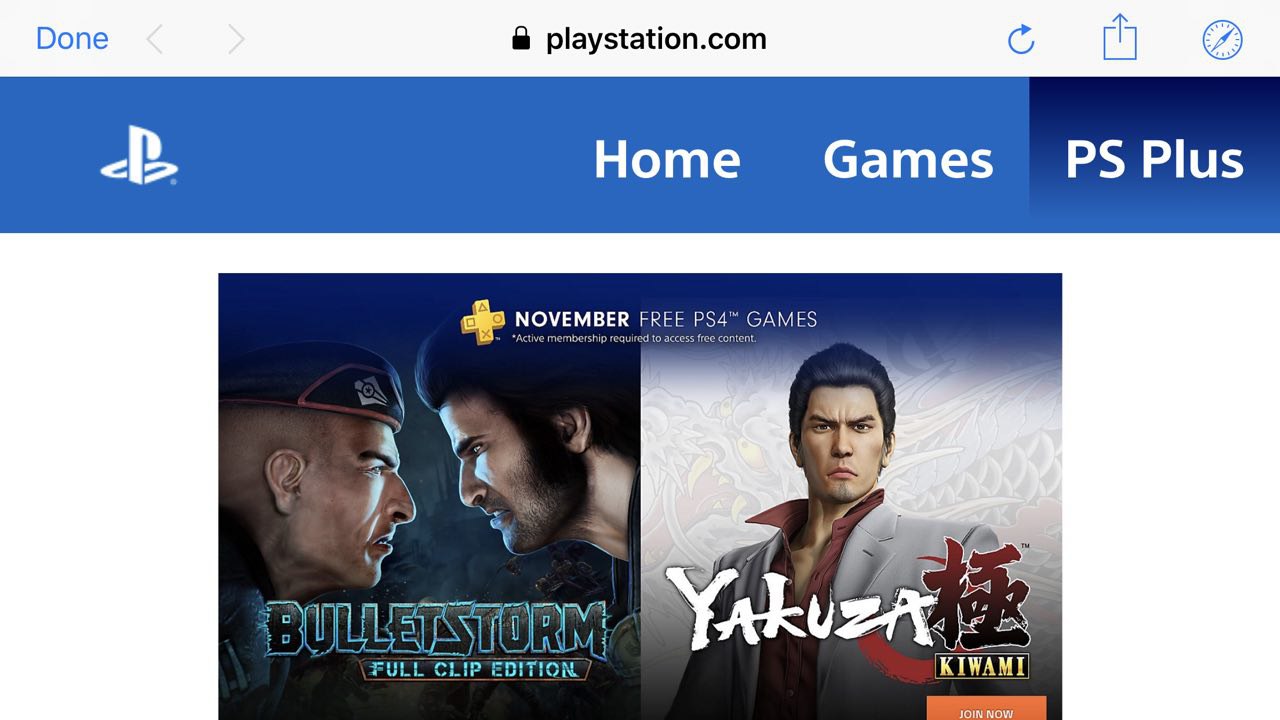Viewport: 1280px width, 720px height.
Task: Open the Home tab
Action: coord(667,159)
